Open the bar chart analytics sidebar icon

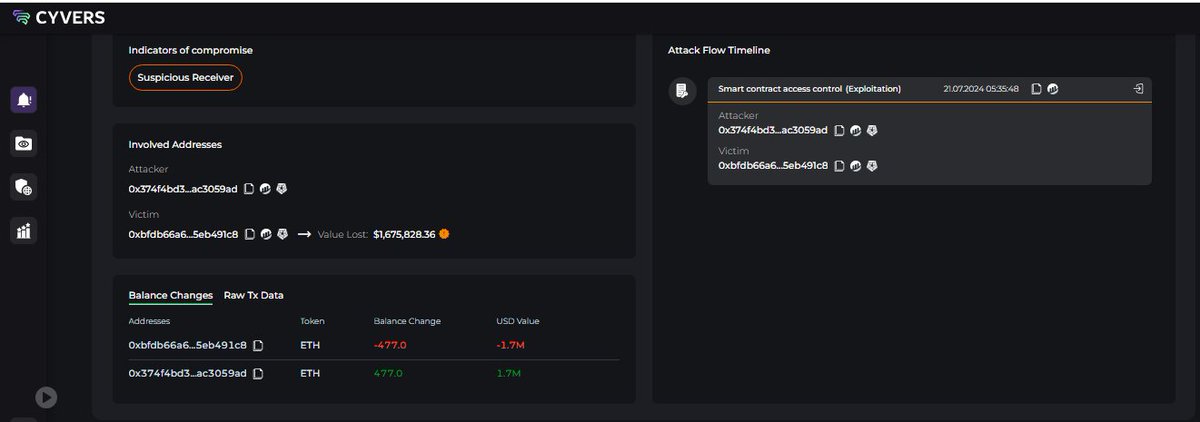coord(24,231)
